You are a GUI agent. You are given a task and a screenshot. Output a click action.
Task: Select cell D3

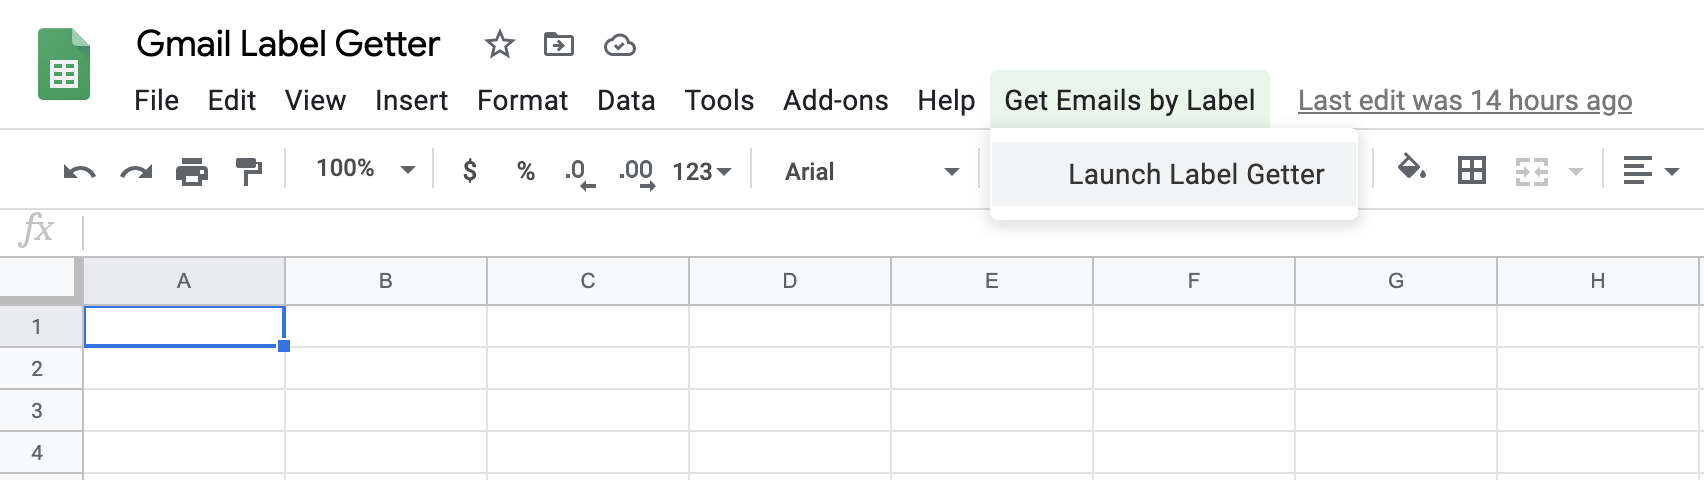tap(790, 410)
